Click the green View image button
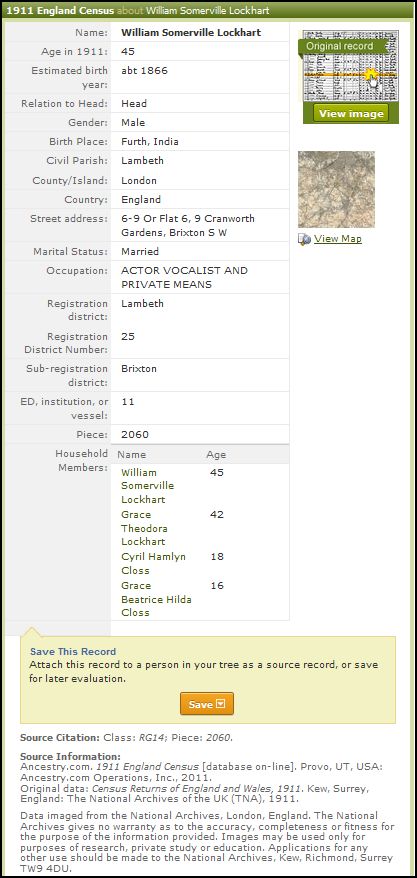This screenshot has height=878, width=417. pyautogui.click(x=350, y=114)
